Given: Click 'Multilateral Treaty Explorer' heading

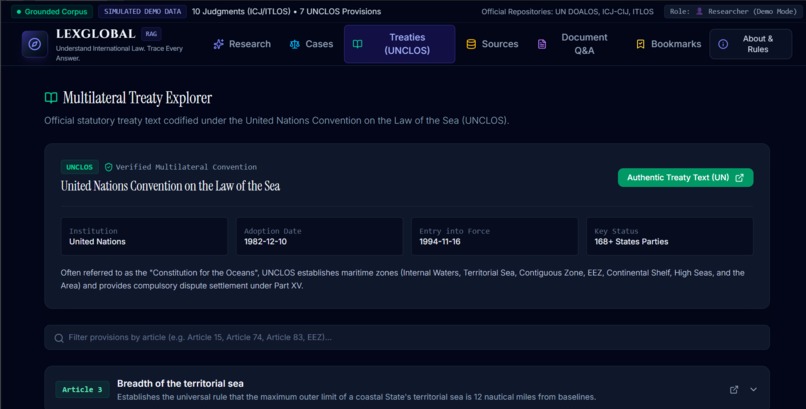Looking at the screenshot, I should 137,98.
